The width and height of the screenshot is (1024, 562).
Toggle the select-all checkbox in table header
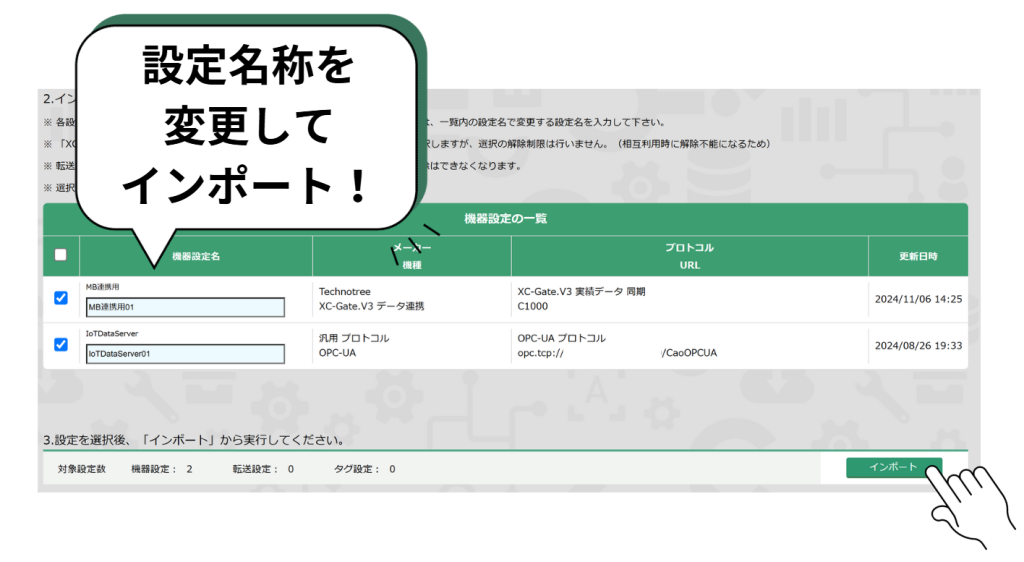coord(60,255)
